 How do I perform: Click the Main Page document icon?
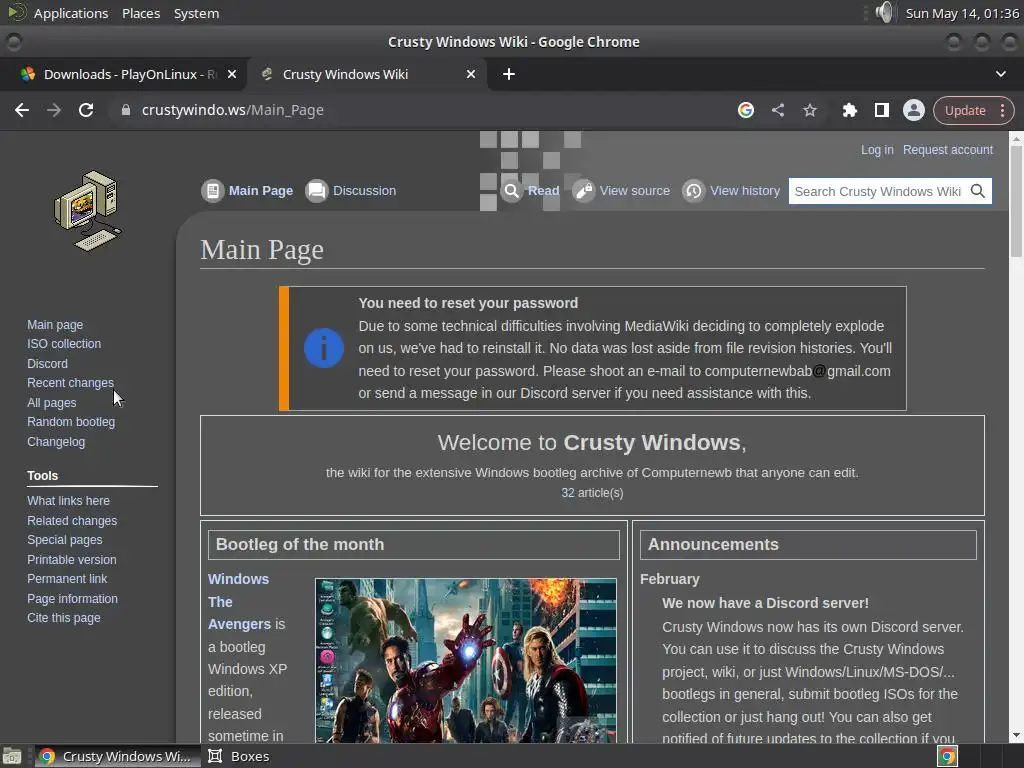212,191
